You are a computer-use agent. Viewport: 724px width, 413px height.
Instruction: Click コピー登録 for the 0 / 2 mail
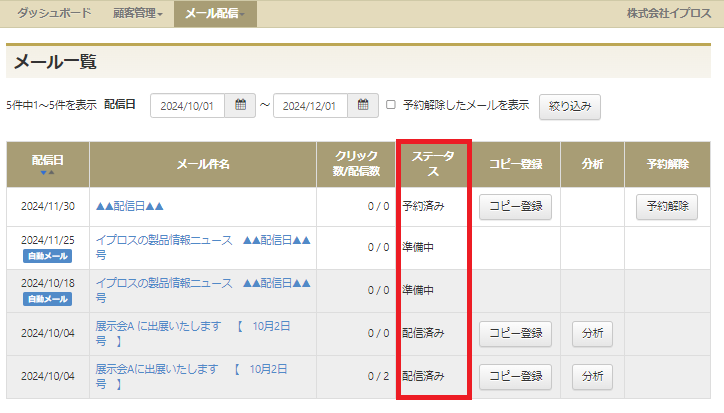tap(515, 377)
